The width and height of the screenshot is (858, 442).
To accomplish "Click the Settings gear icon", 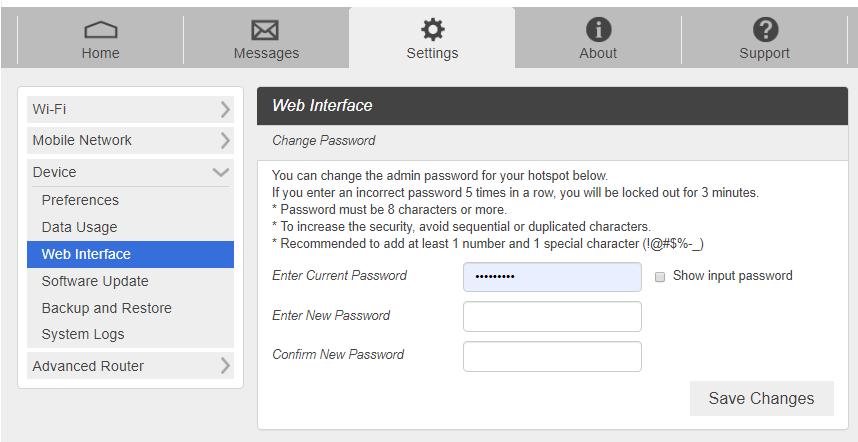I will (432, 30).
